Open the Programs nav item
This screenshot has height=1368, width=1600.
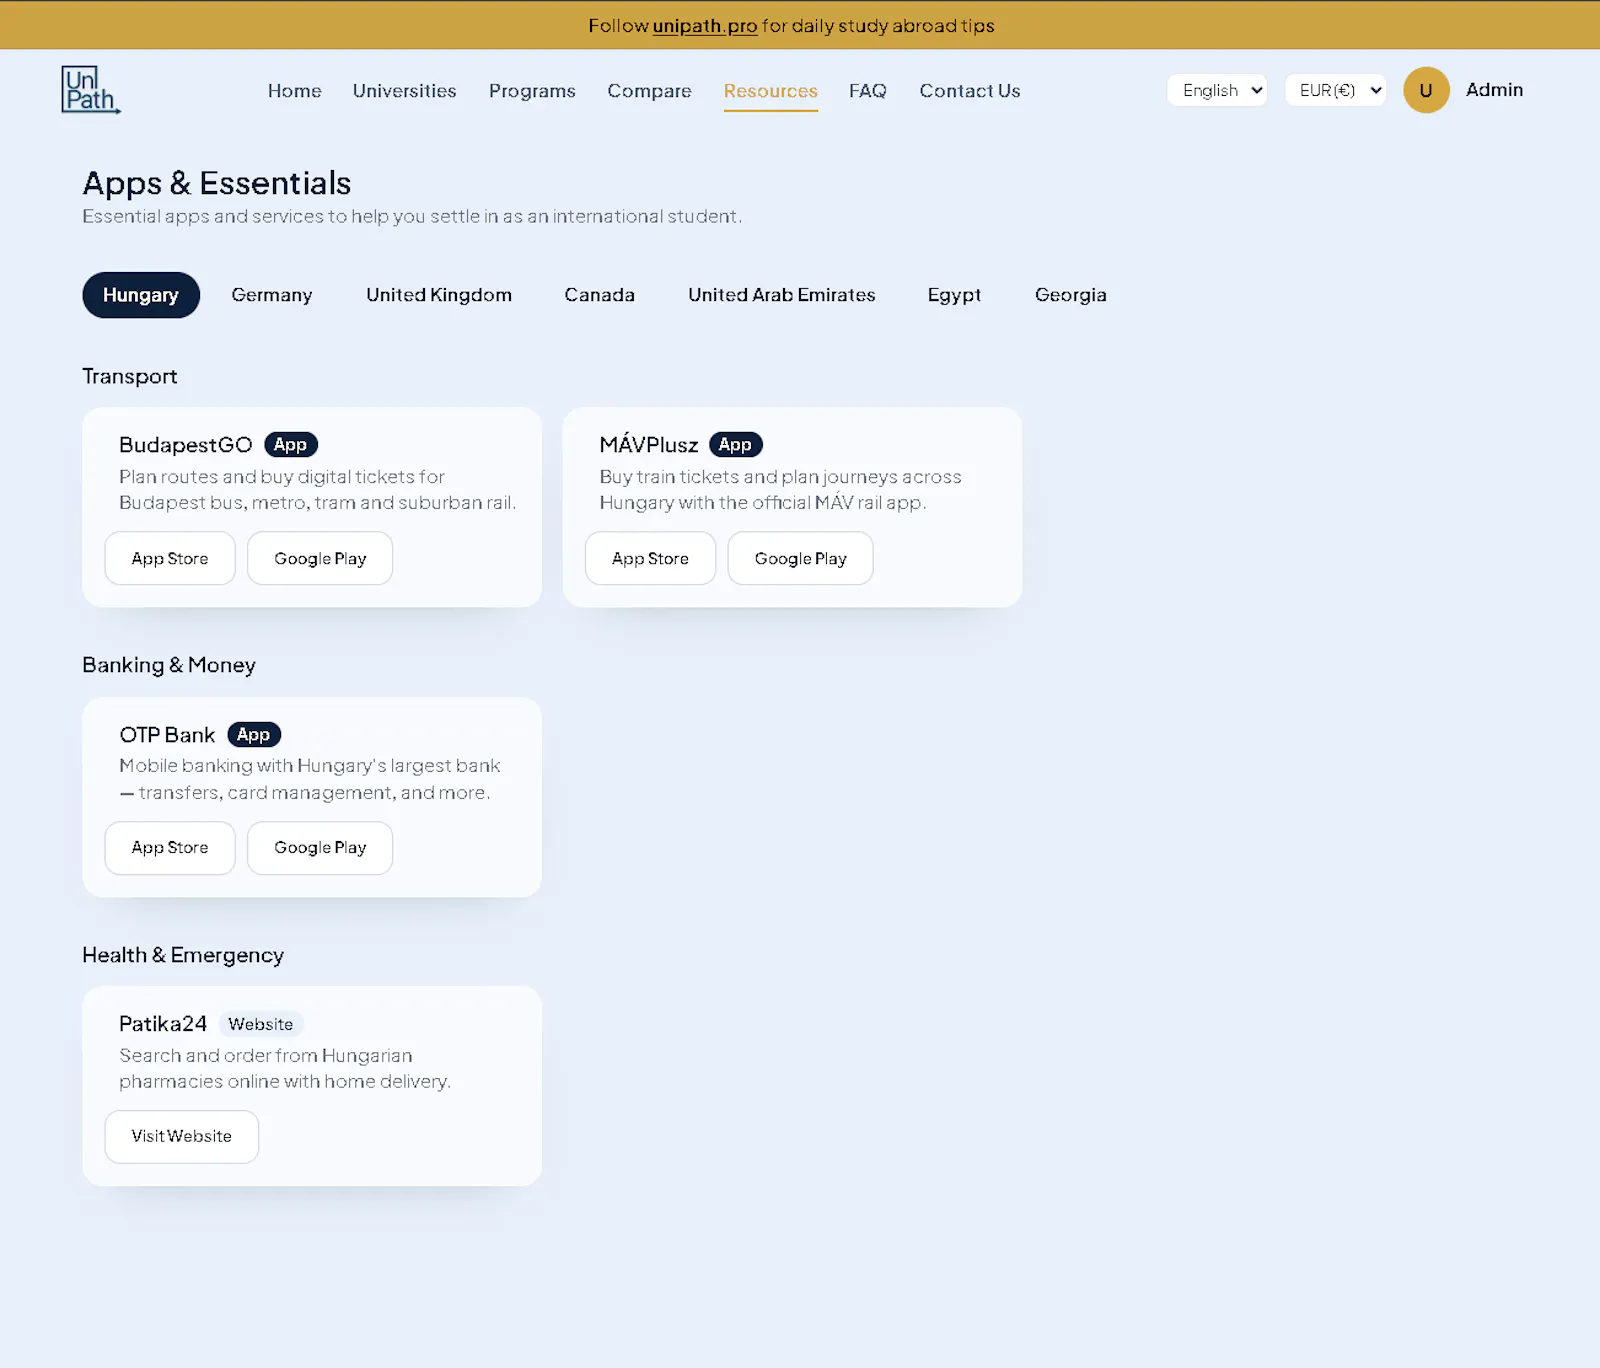coord(532,91)
